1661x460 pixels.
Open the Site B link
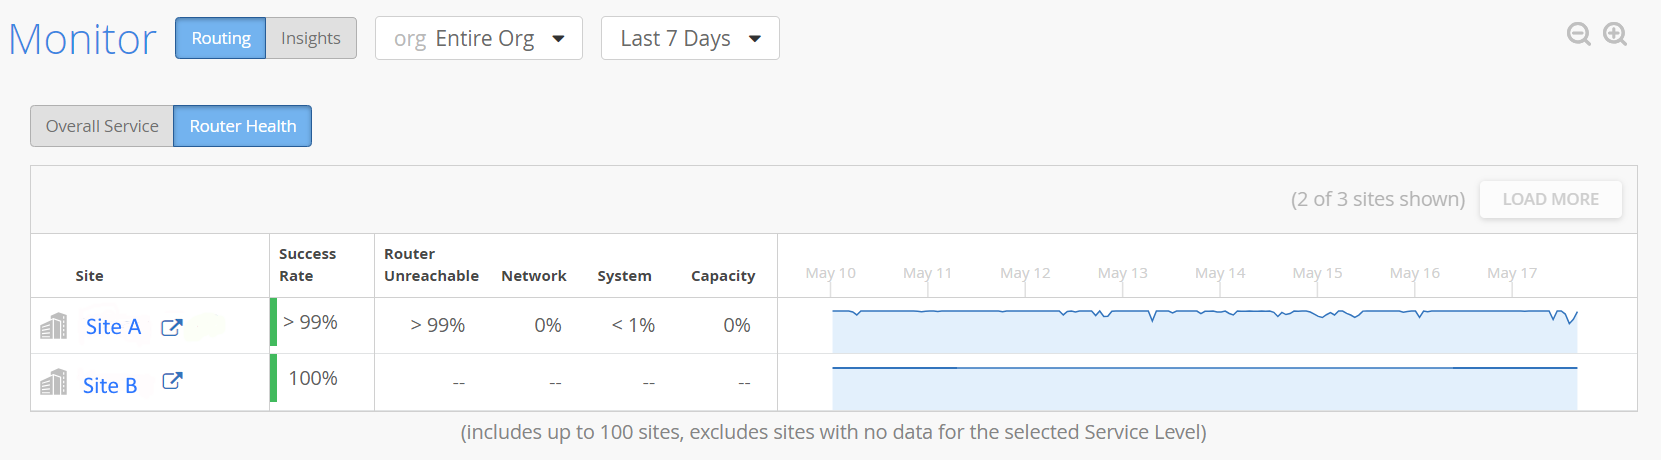point(110,385)
